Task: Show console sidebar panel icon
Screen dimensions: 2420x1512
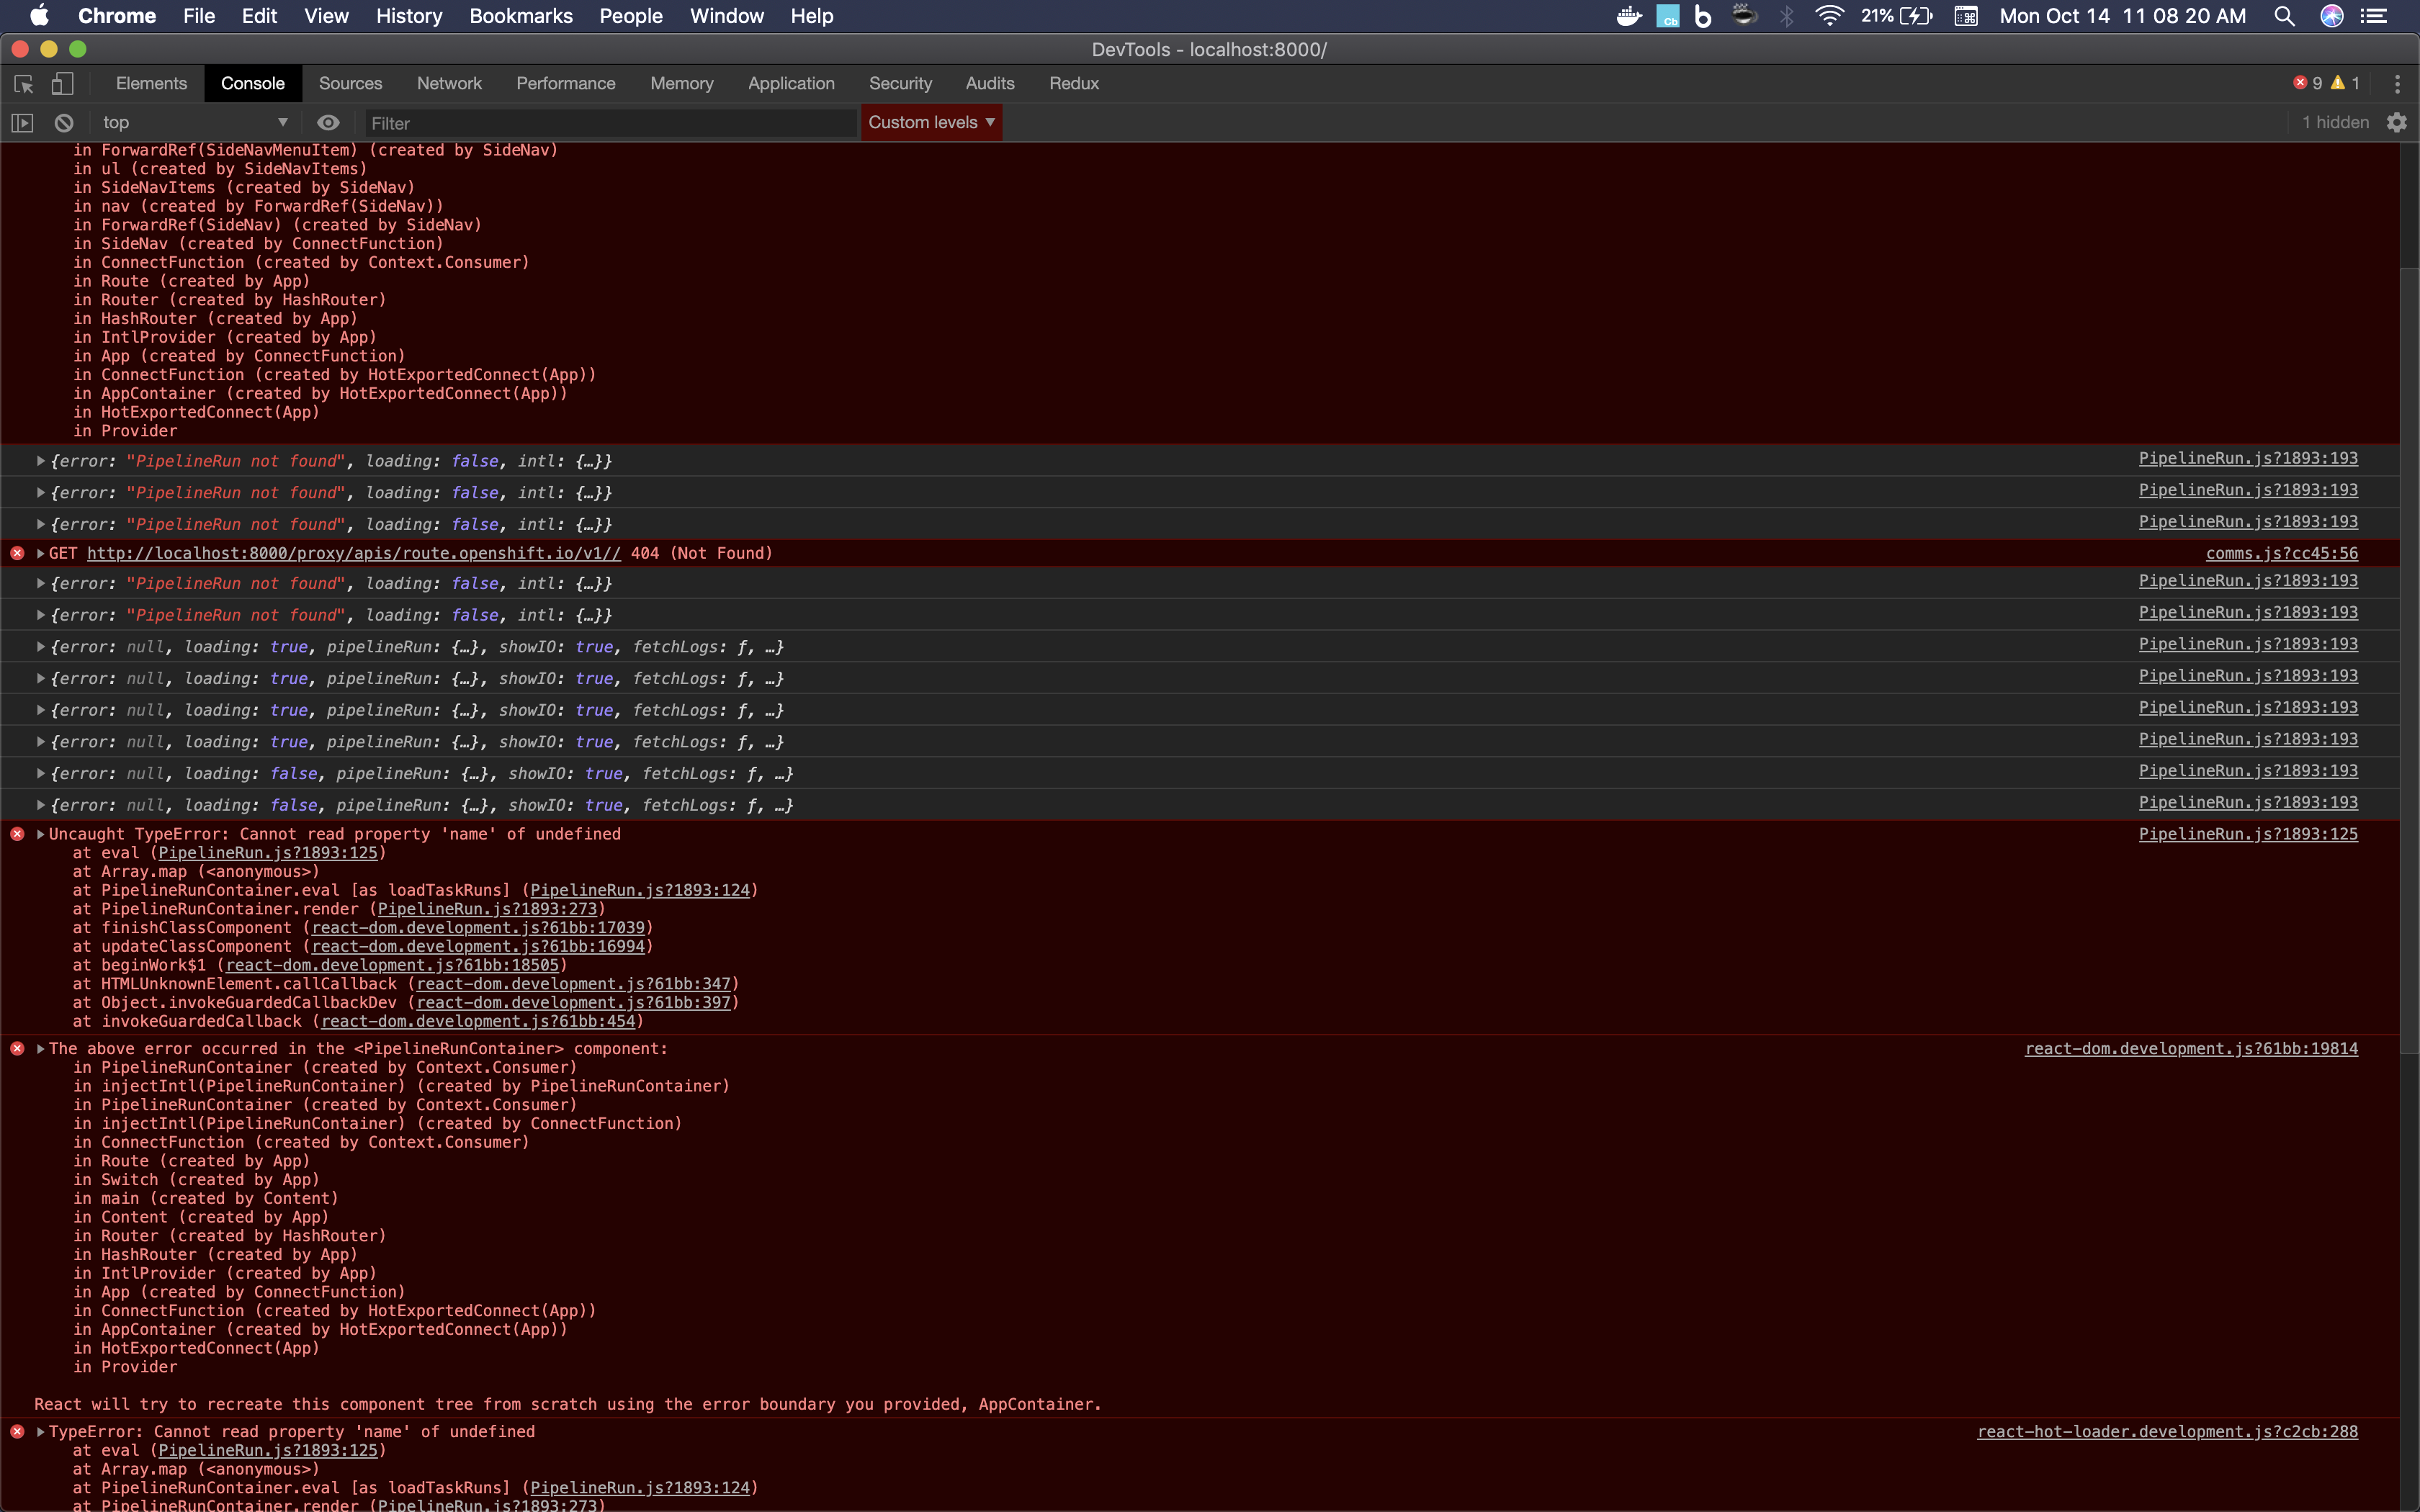Action: tap(22, 123)
